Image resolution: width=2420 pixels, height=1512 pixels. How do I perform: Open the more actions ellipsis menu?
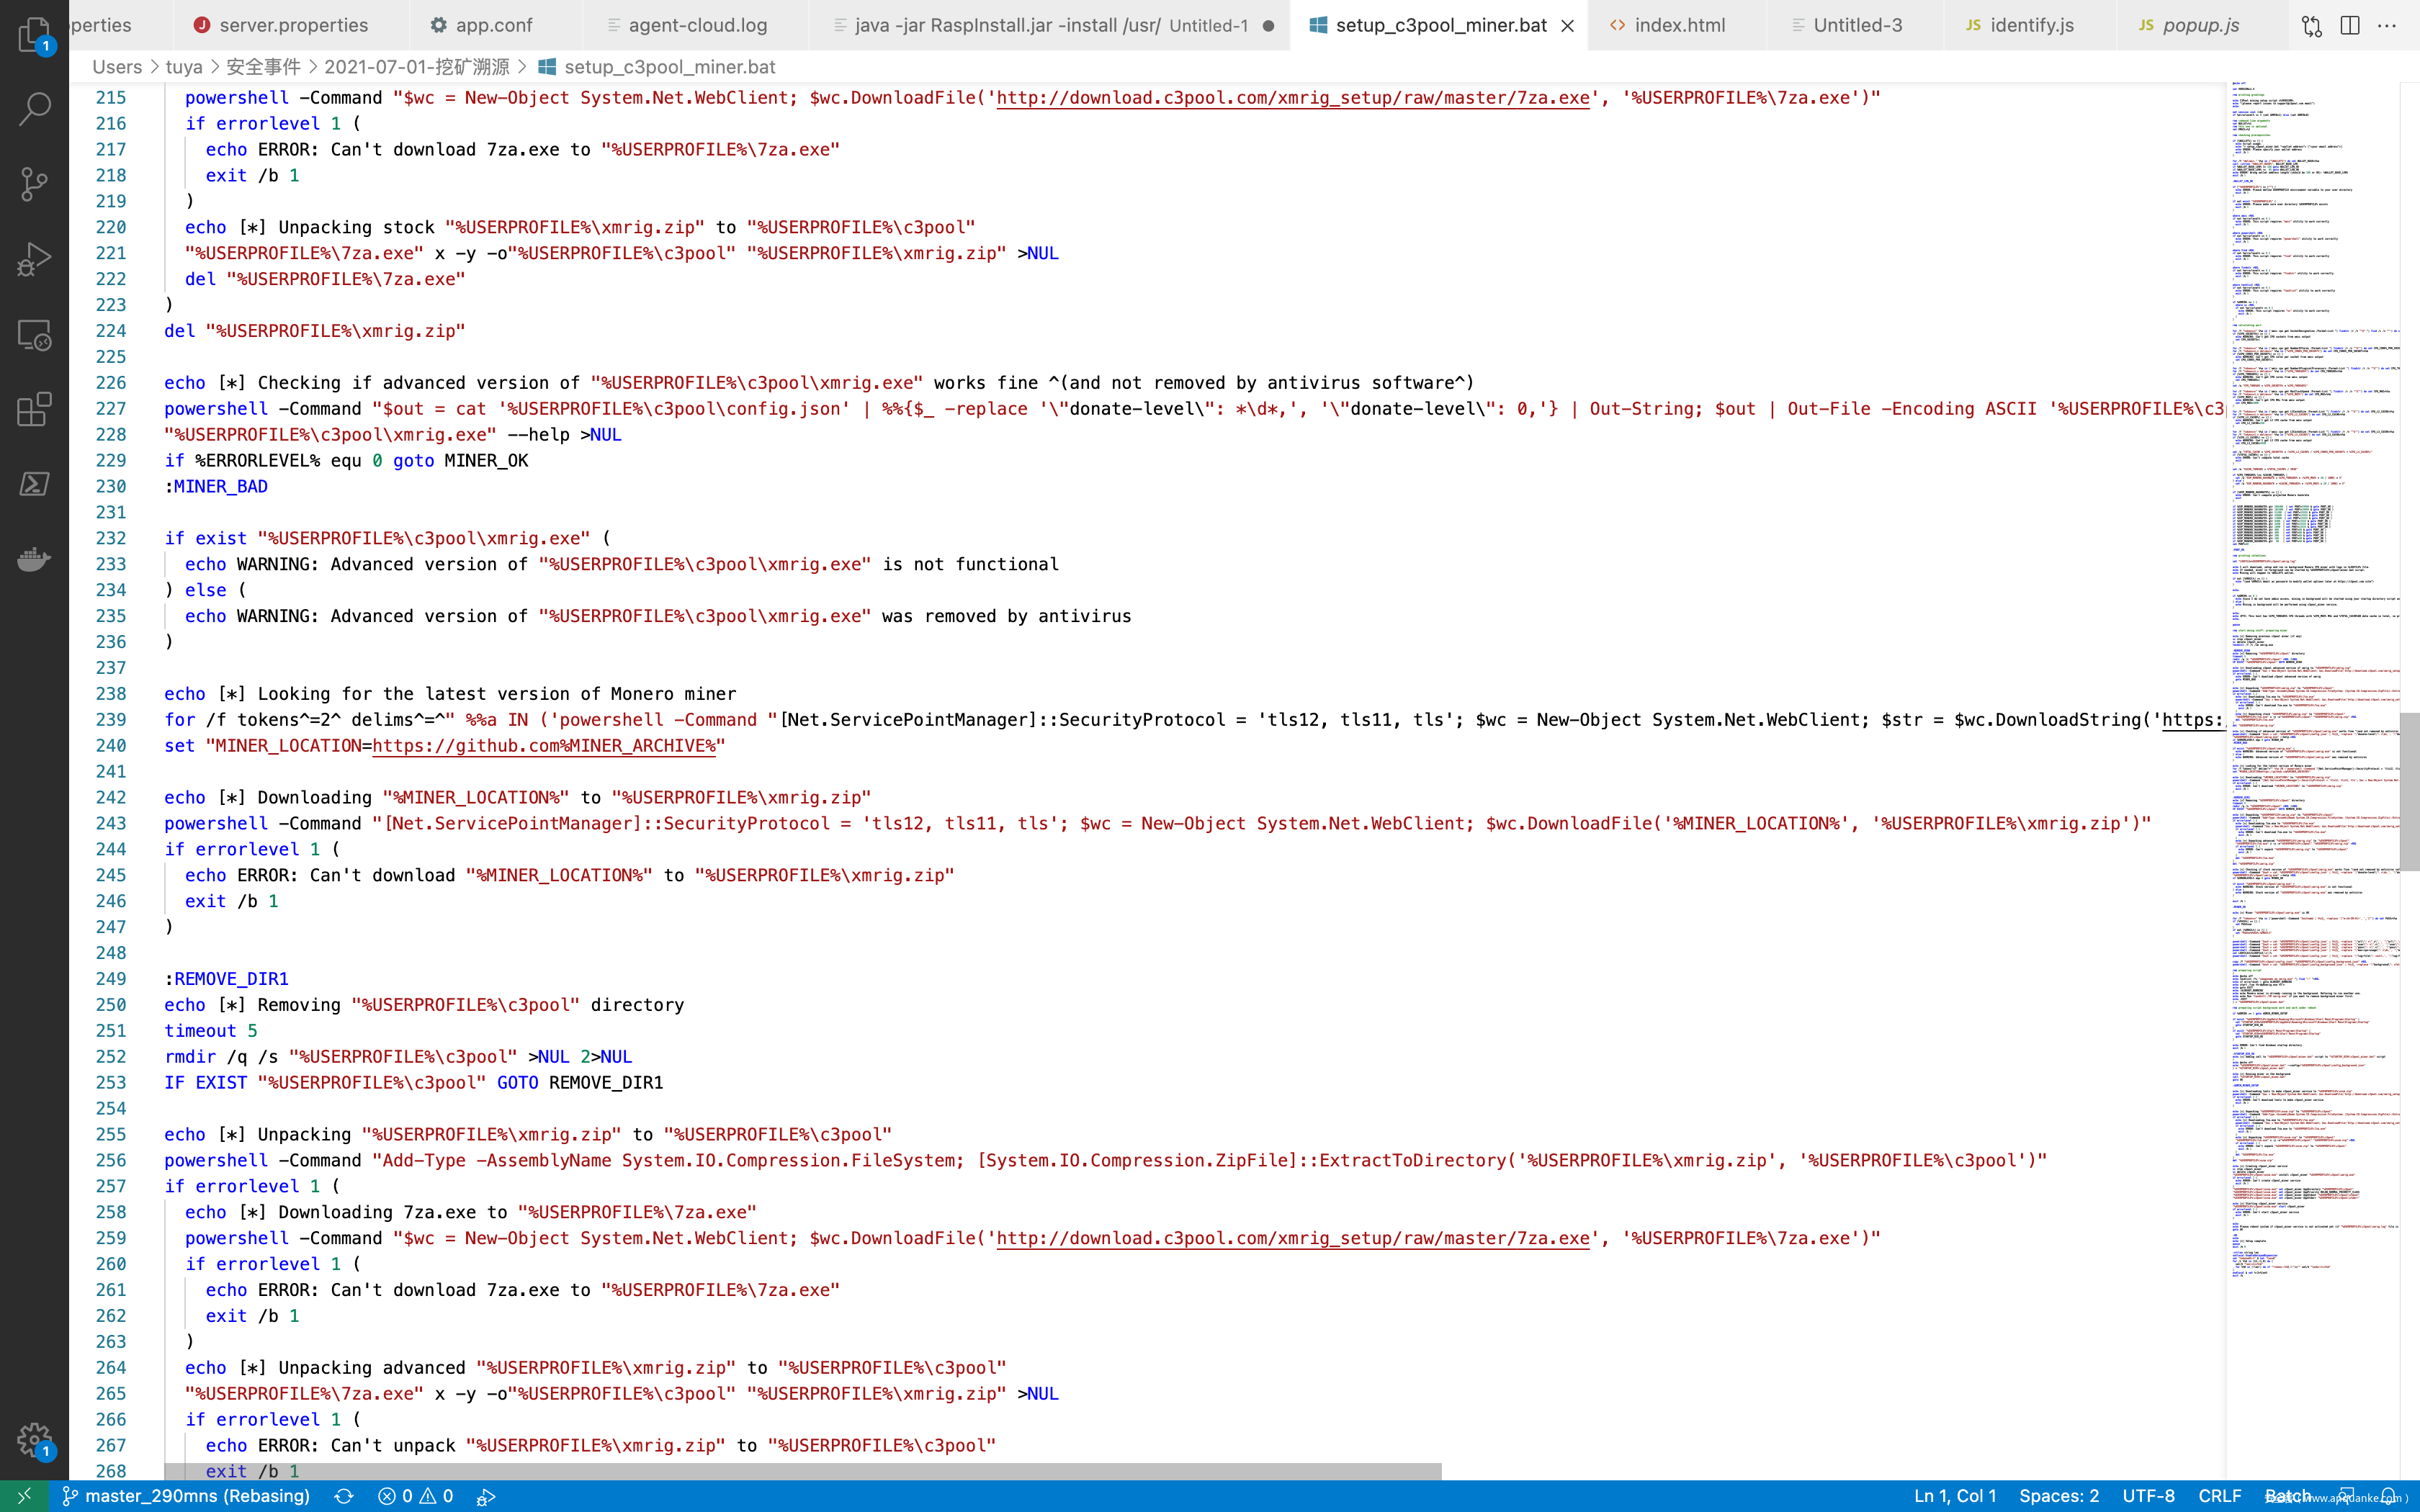[2387, 25]
